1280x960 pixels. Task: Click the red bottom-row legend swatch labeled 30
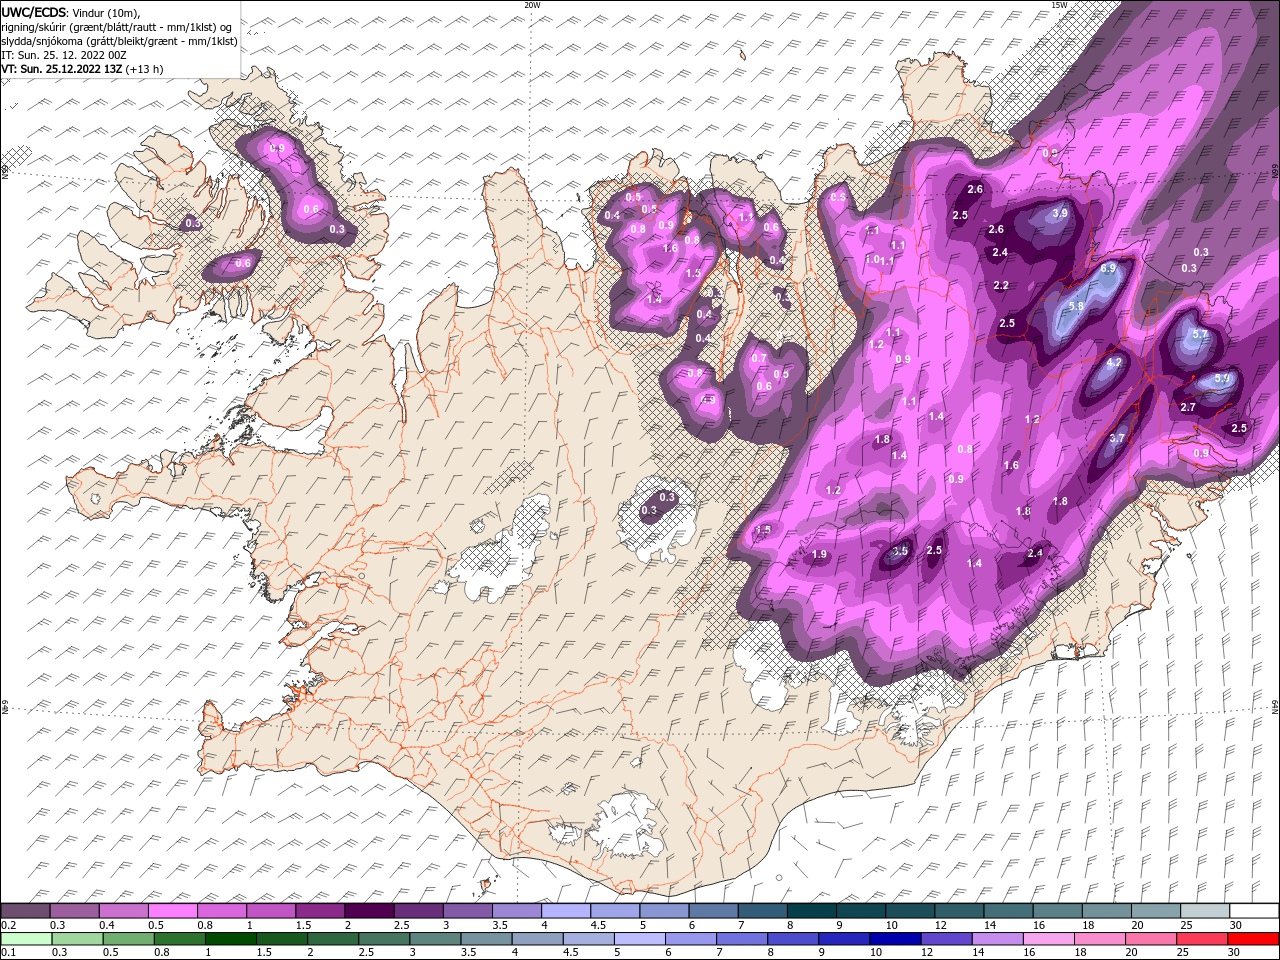[x=1253, y=939]
